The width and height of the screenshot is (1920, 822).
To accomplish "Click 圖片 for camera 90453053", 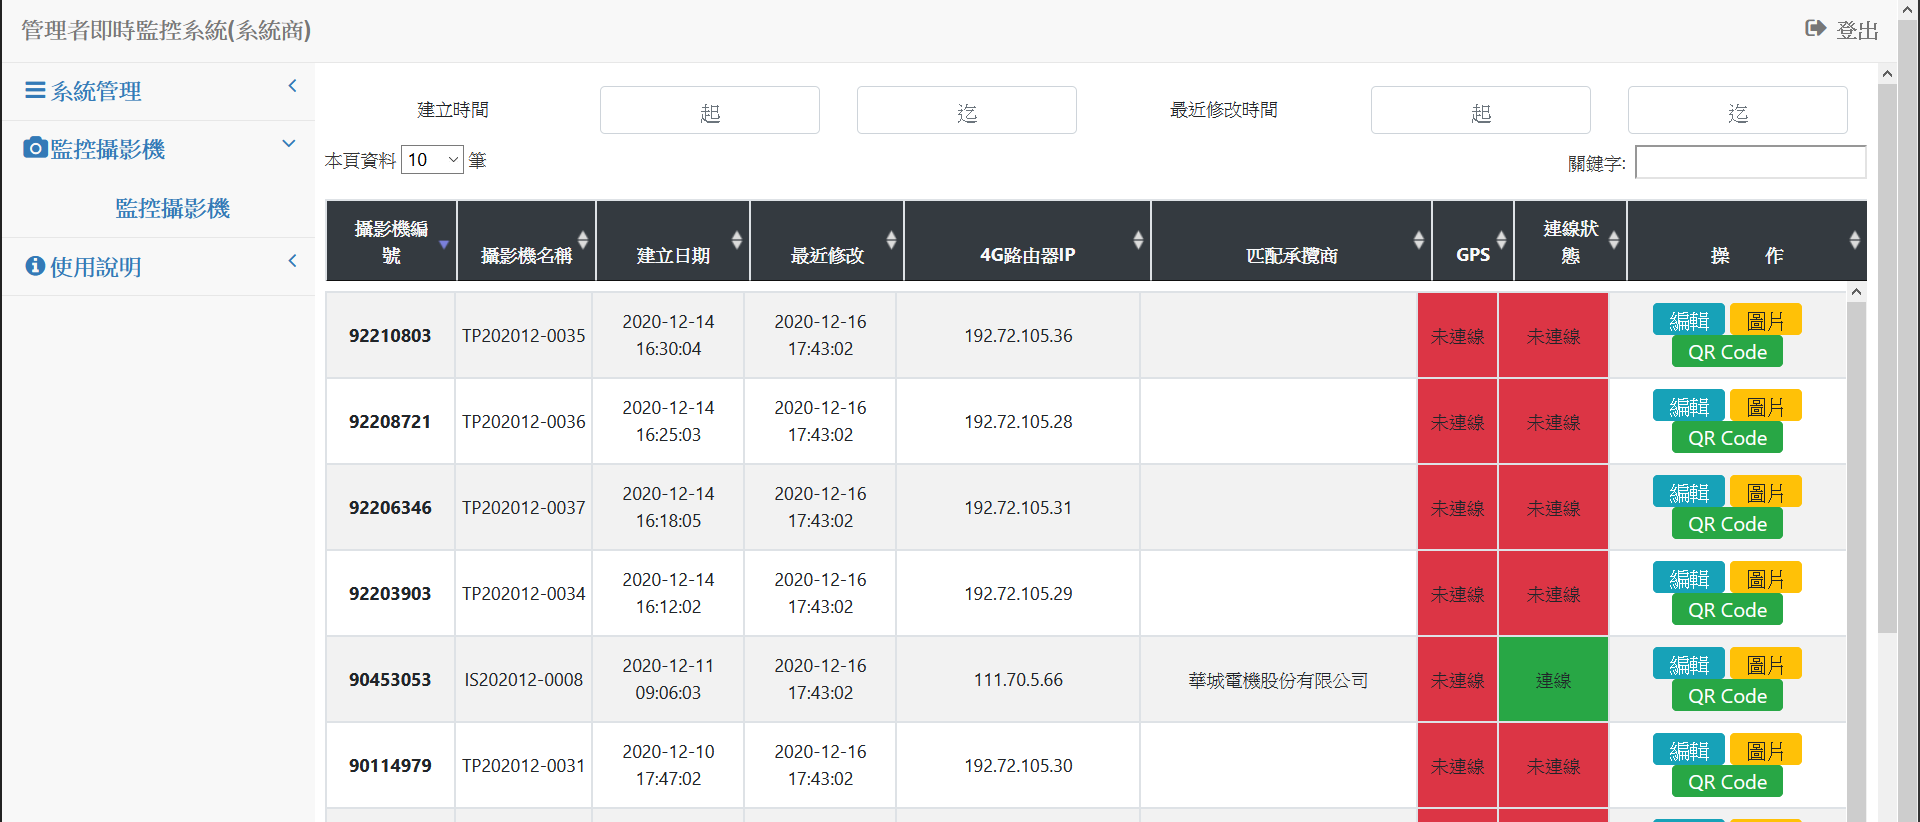I will (x=1765, y=664).
